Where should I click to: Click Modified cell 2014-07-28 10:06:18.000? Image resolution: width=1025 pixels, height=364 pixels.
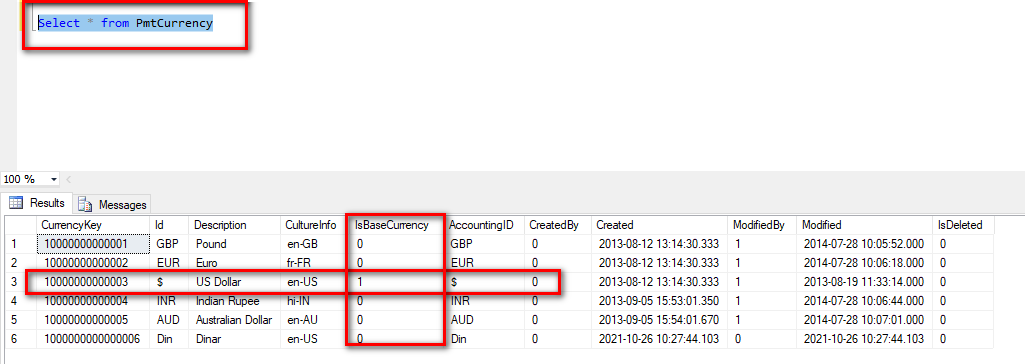coord(865,263)
